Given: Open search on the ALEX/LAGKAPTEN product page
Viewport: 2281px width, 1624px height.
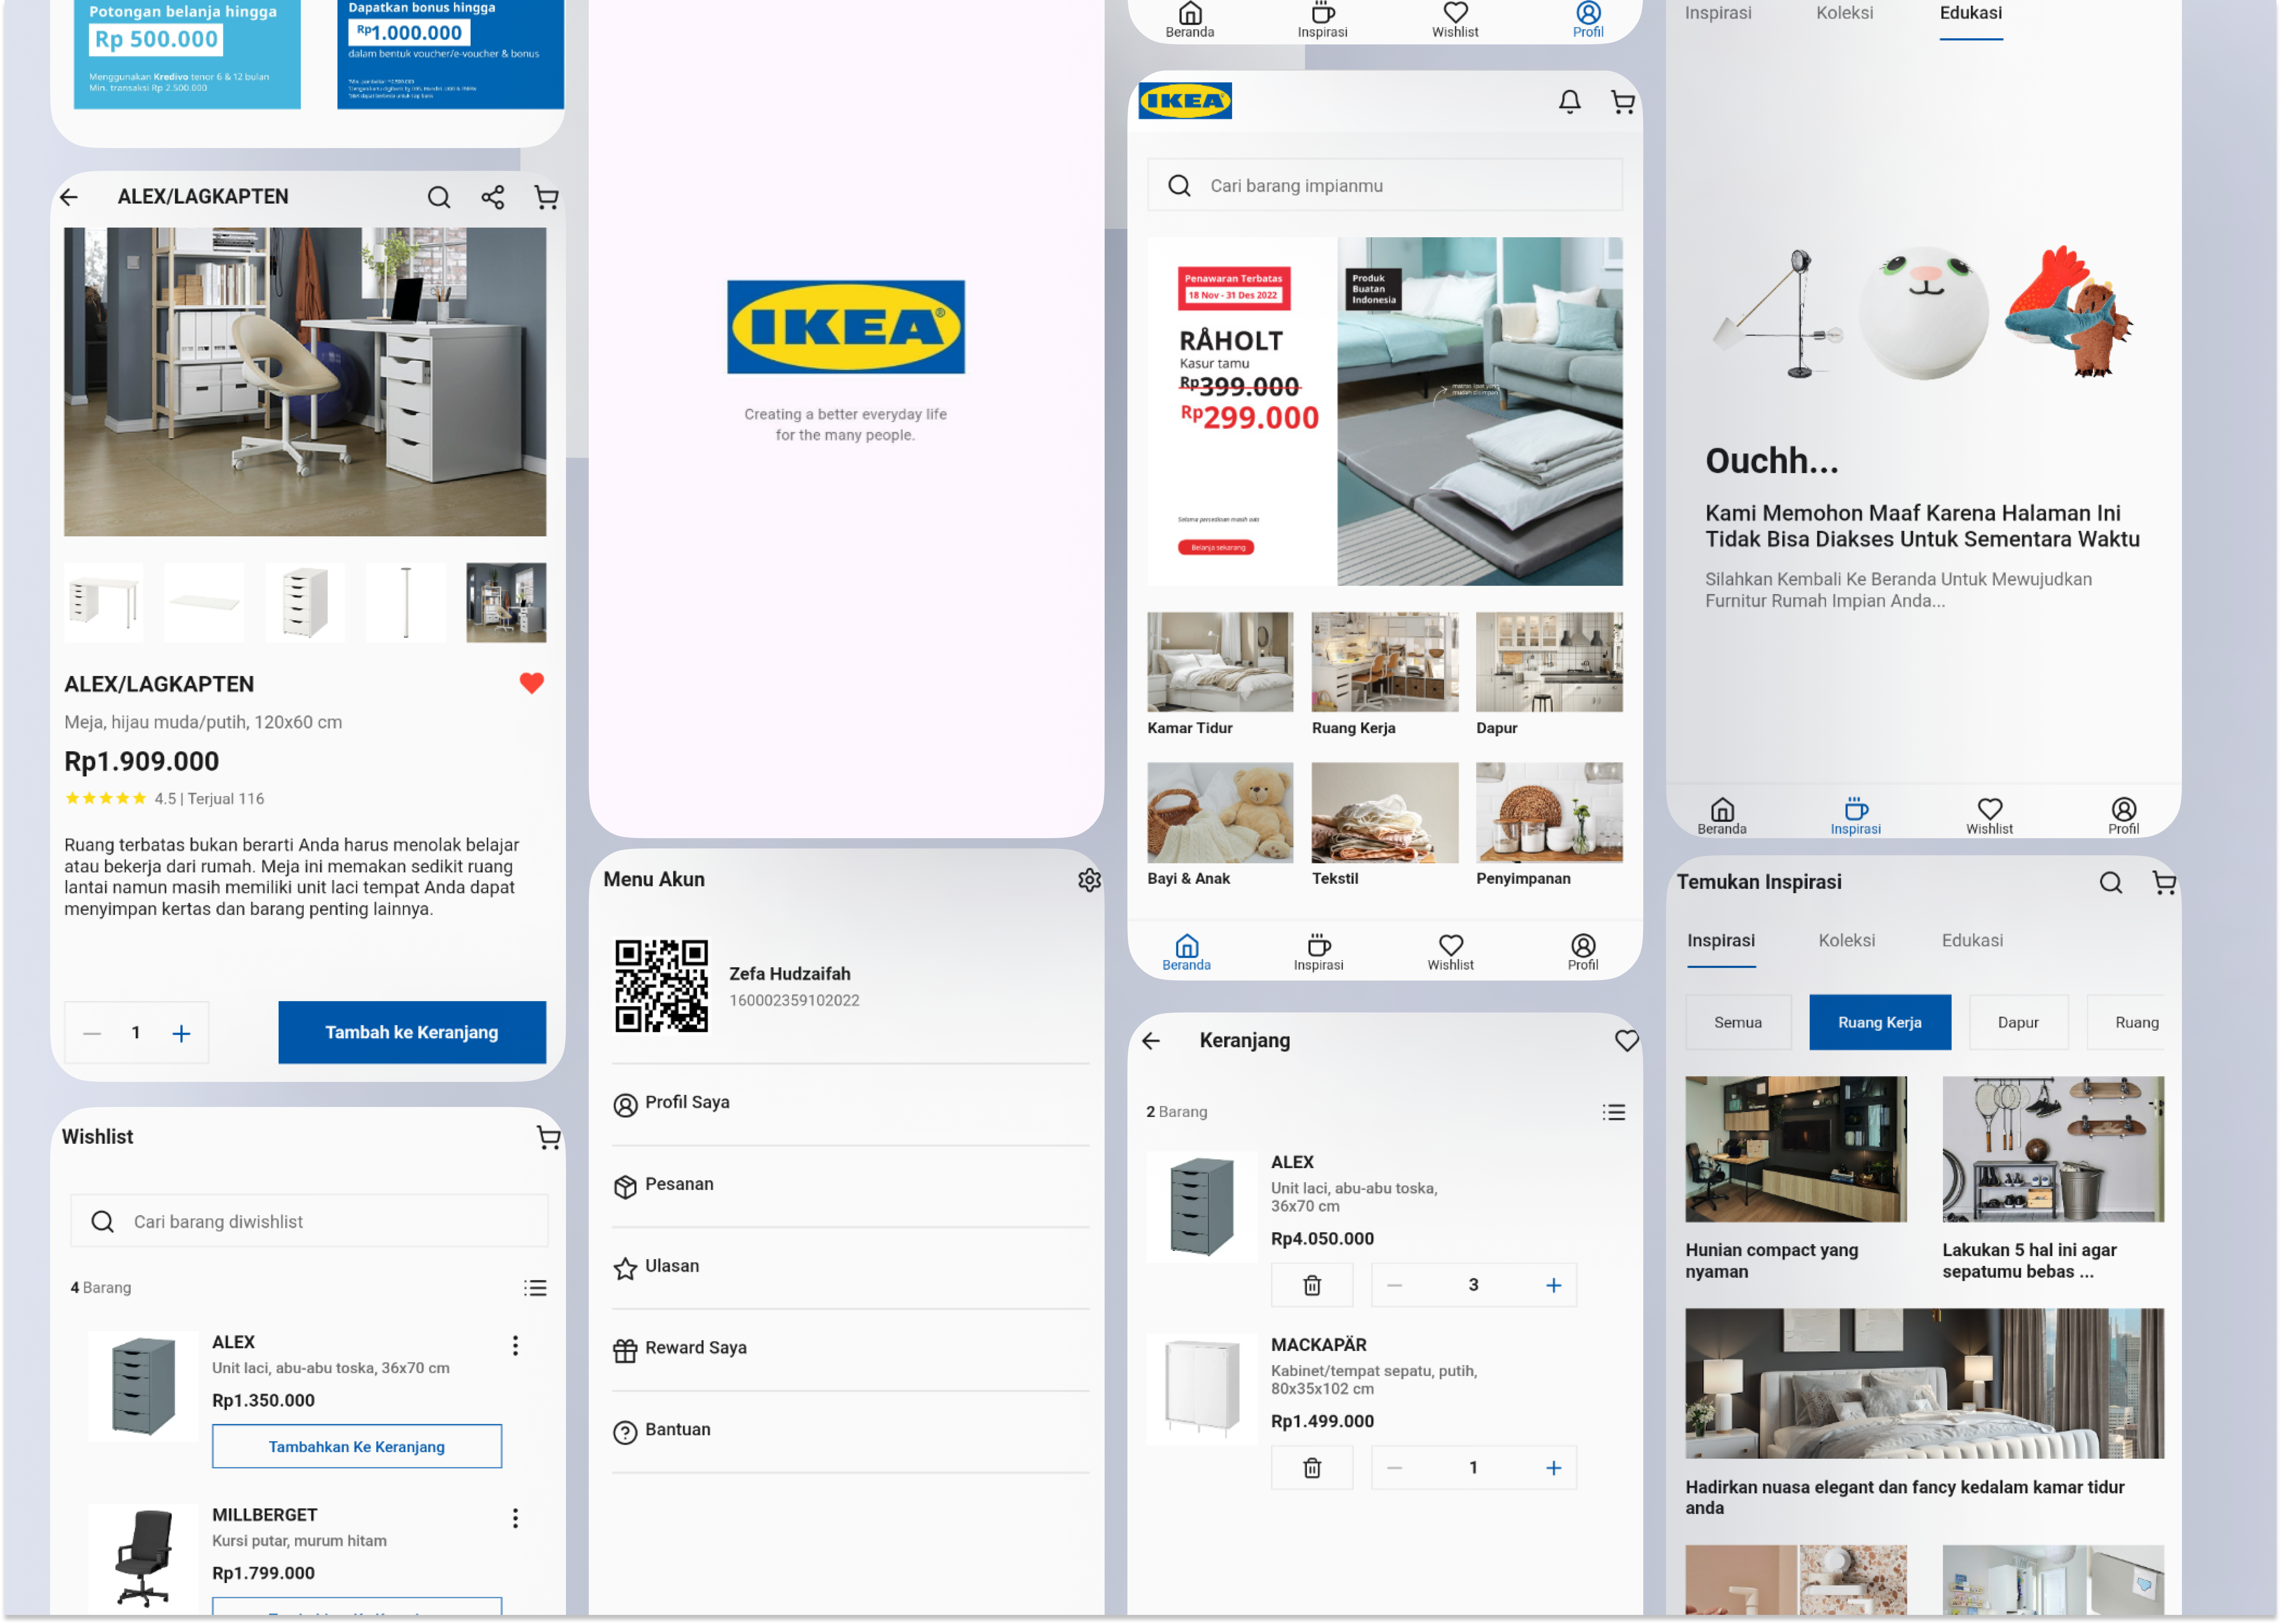Looking at the screenshot, I should (438, 197).
